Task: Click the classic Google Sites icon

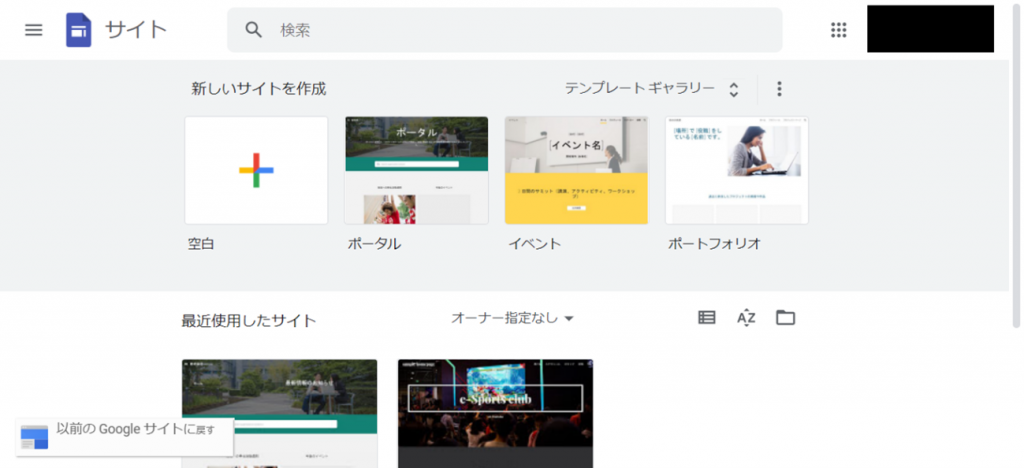Action: [x=35, y=437]
